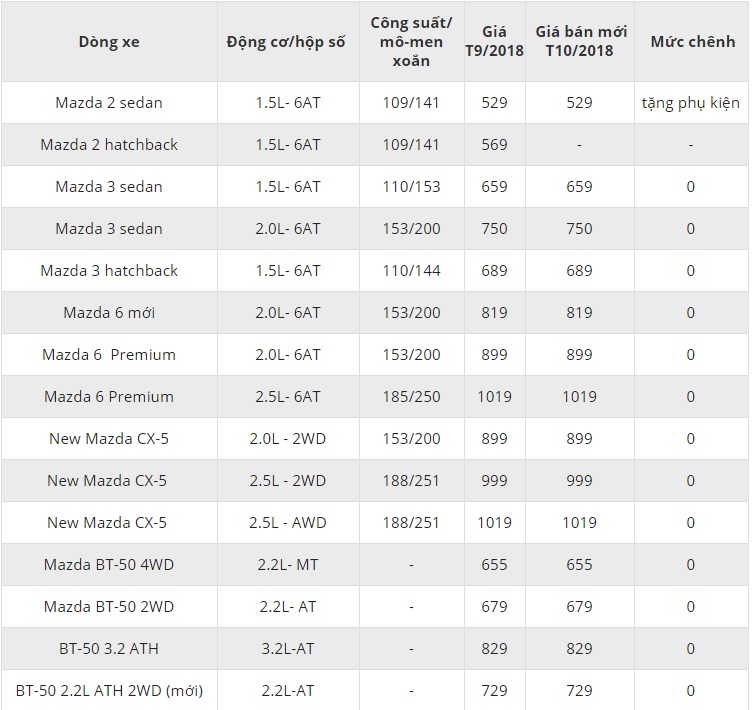Select the 'Mazda 2 sedan' row name

[x=109, y=102]
